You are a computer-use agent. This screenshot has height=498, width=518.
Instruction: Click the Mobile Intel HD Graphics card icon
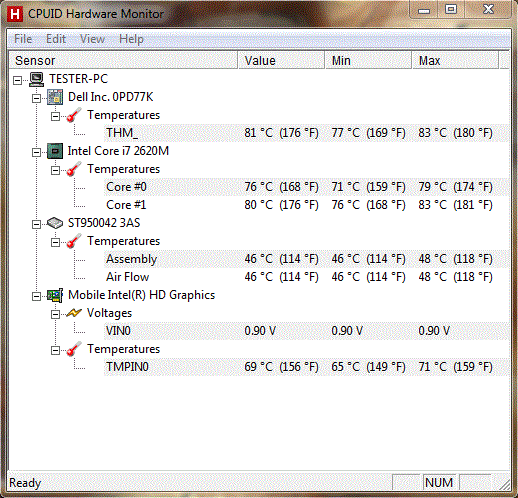55,295
